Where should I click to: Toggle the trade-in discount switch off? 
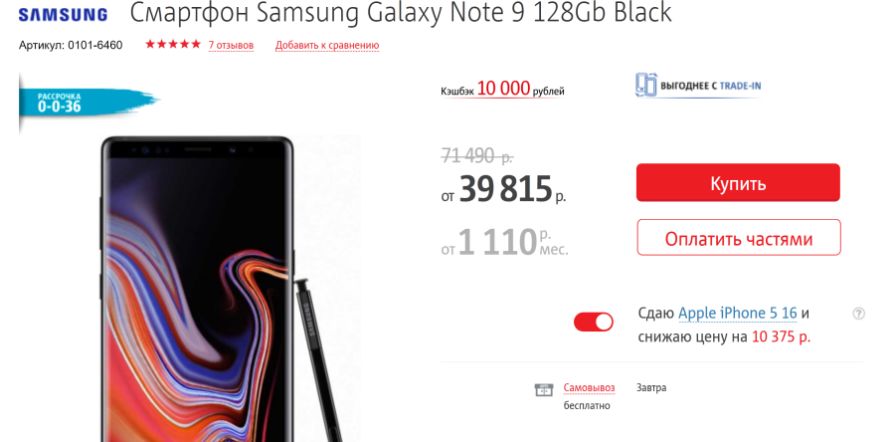pyautogui.click(x=594, y=322)
